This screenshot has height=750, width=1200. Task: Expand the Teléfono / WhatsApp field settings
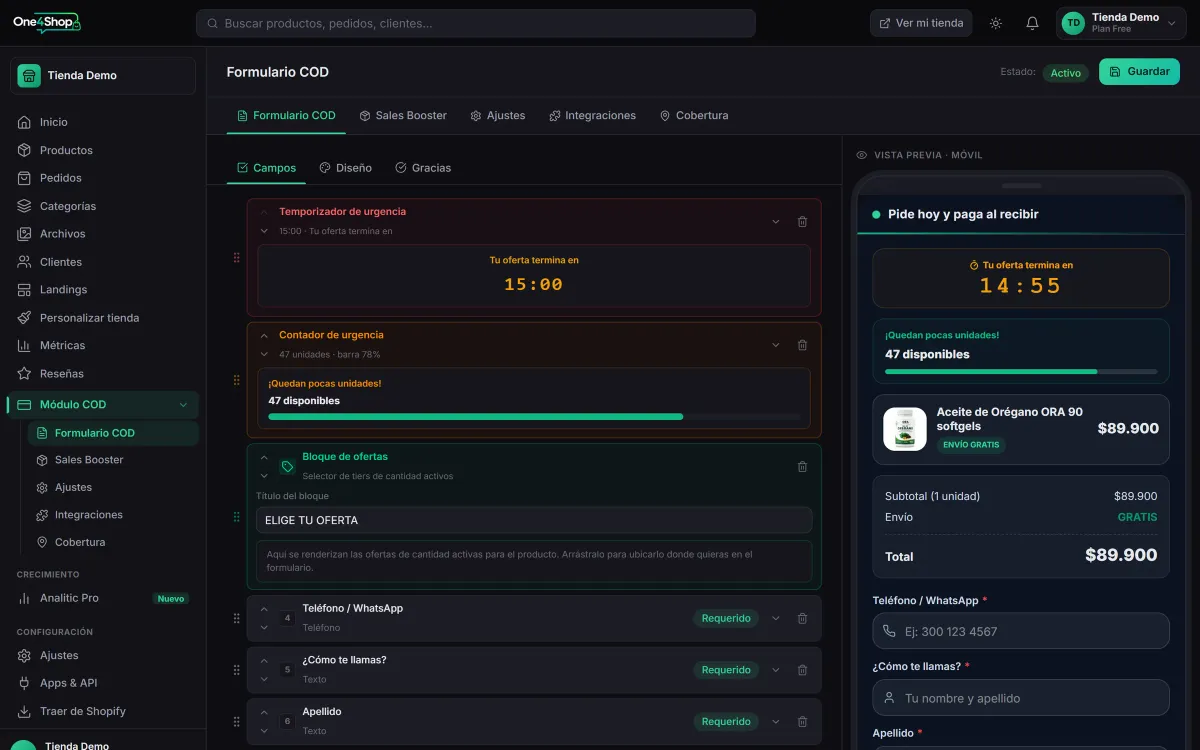click(x=775, y=618)
